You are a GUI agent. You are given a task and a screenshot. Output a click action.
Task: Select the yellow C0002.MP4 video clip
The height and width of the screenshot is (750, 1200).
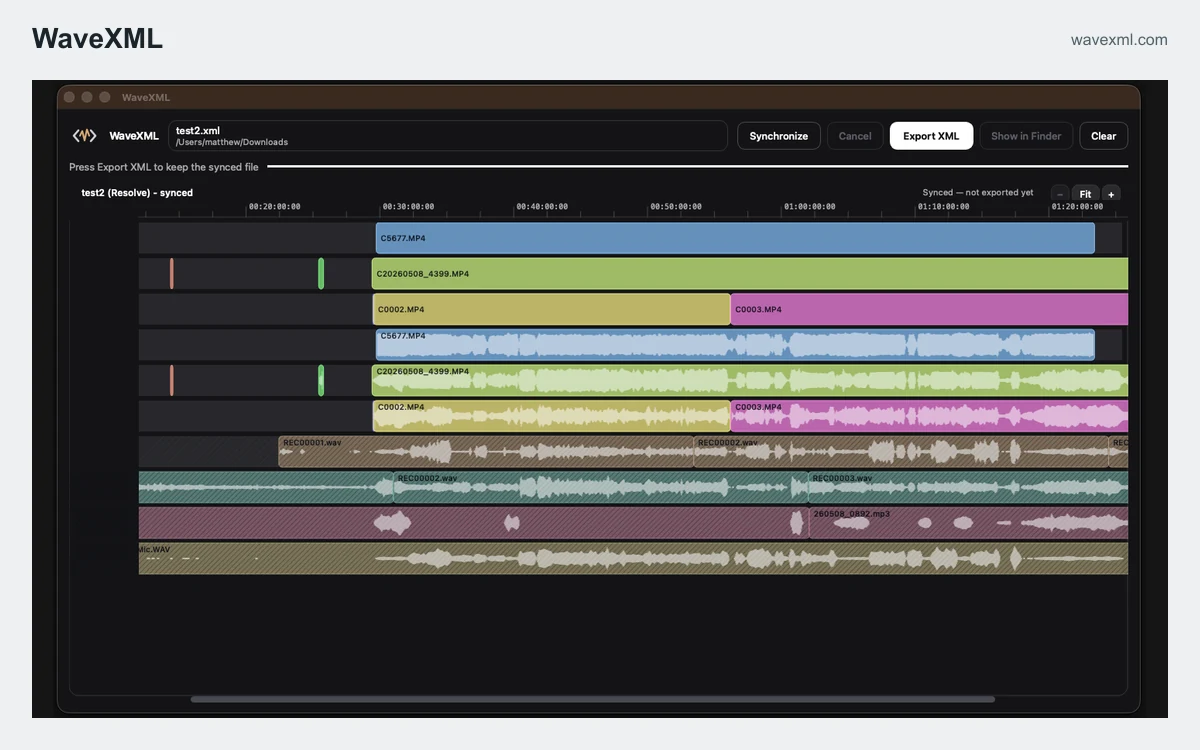click(x=552, y=309)
